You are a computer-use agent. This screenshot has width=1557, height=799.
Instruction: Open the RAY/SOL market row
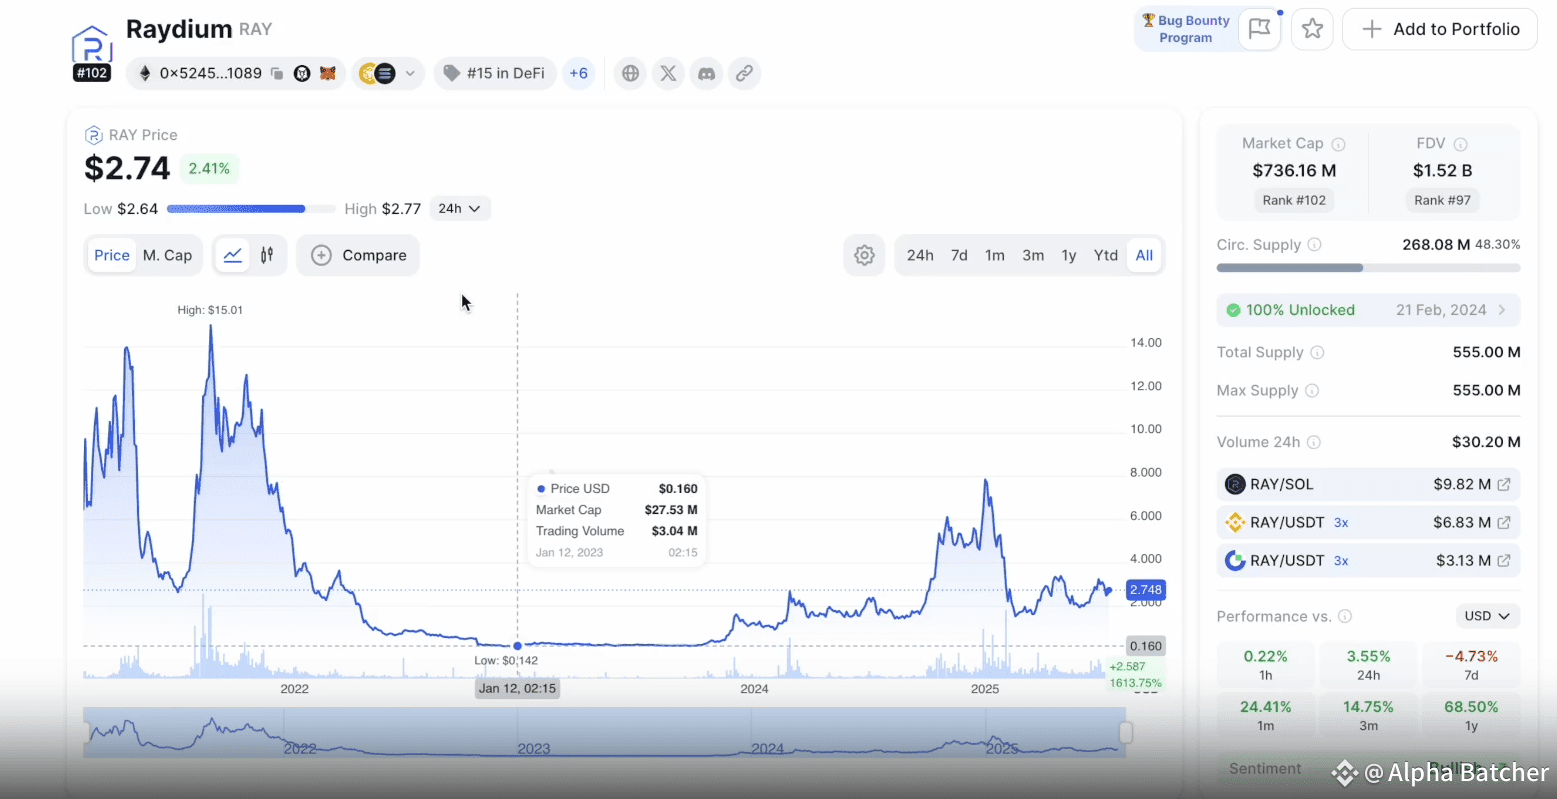(1368, 484)
